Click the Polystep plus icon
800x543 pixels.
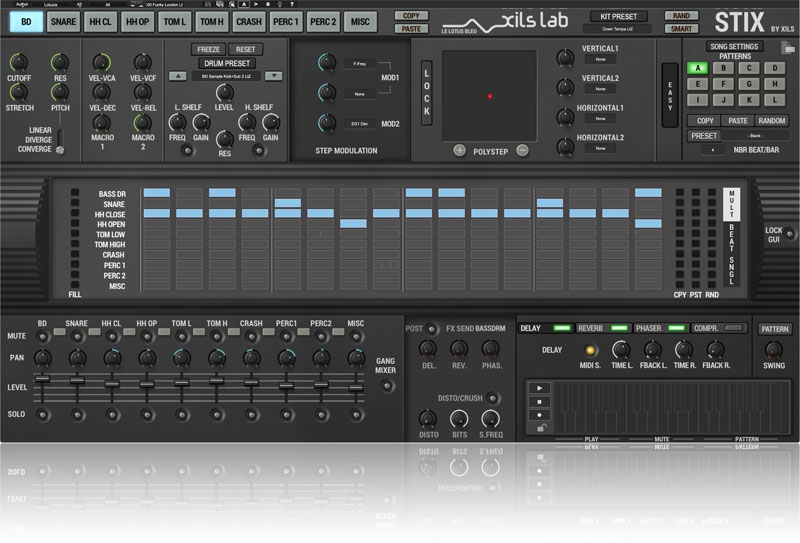(x=459, y=150)
